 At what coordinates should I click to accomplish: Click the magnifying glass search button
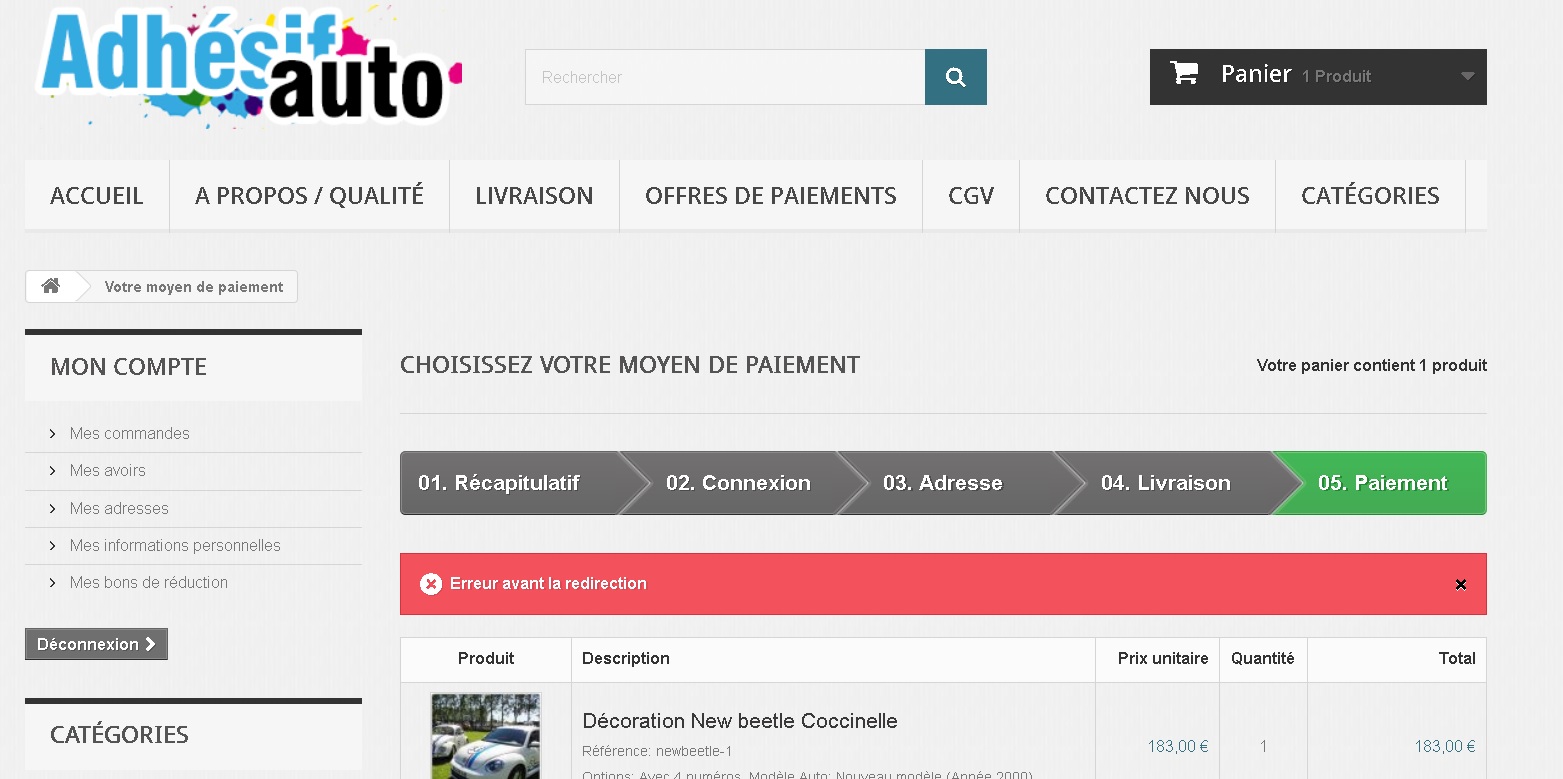[955, 77]
